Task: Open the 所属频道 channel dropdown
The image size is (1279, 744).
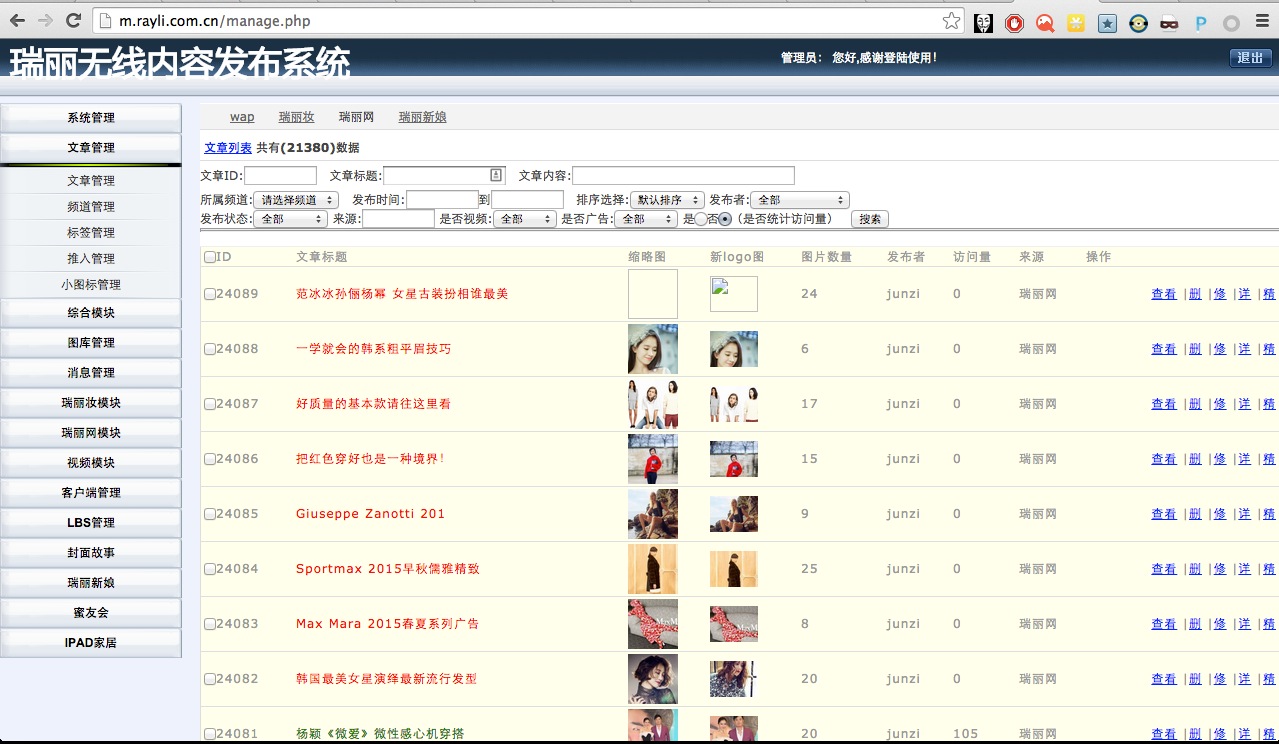Action: click(x=296, y=200)
